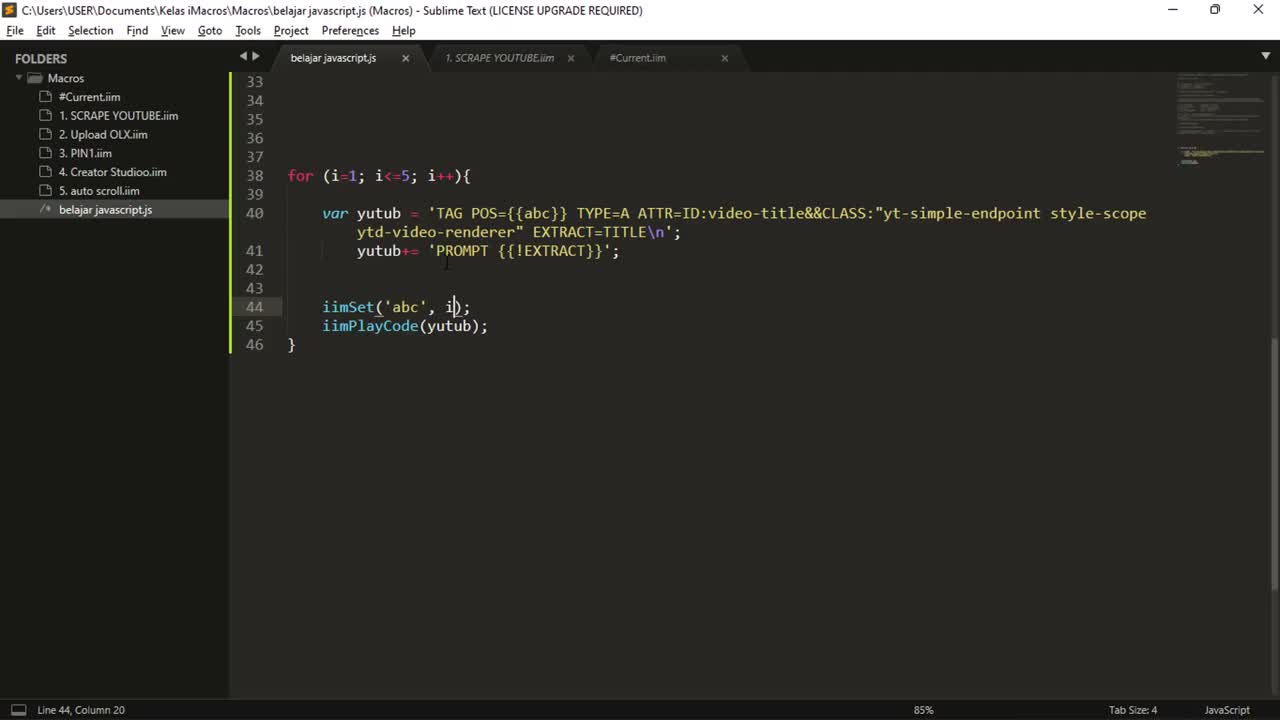This screenshot has height=720, width=1280.
Task: Close the belajar javascript.js tab
Action: (405, 58)
